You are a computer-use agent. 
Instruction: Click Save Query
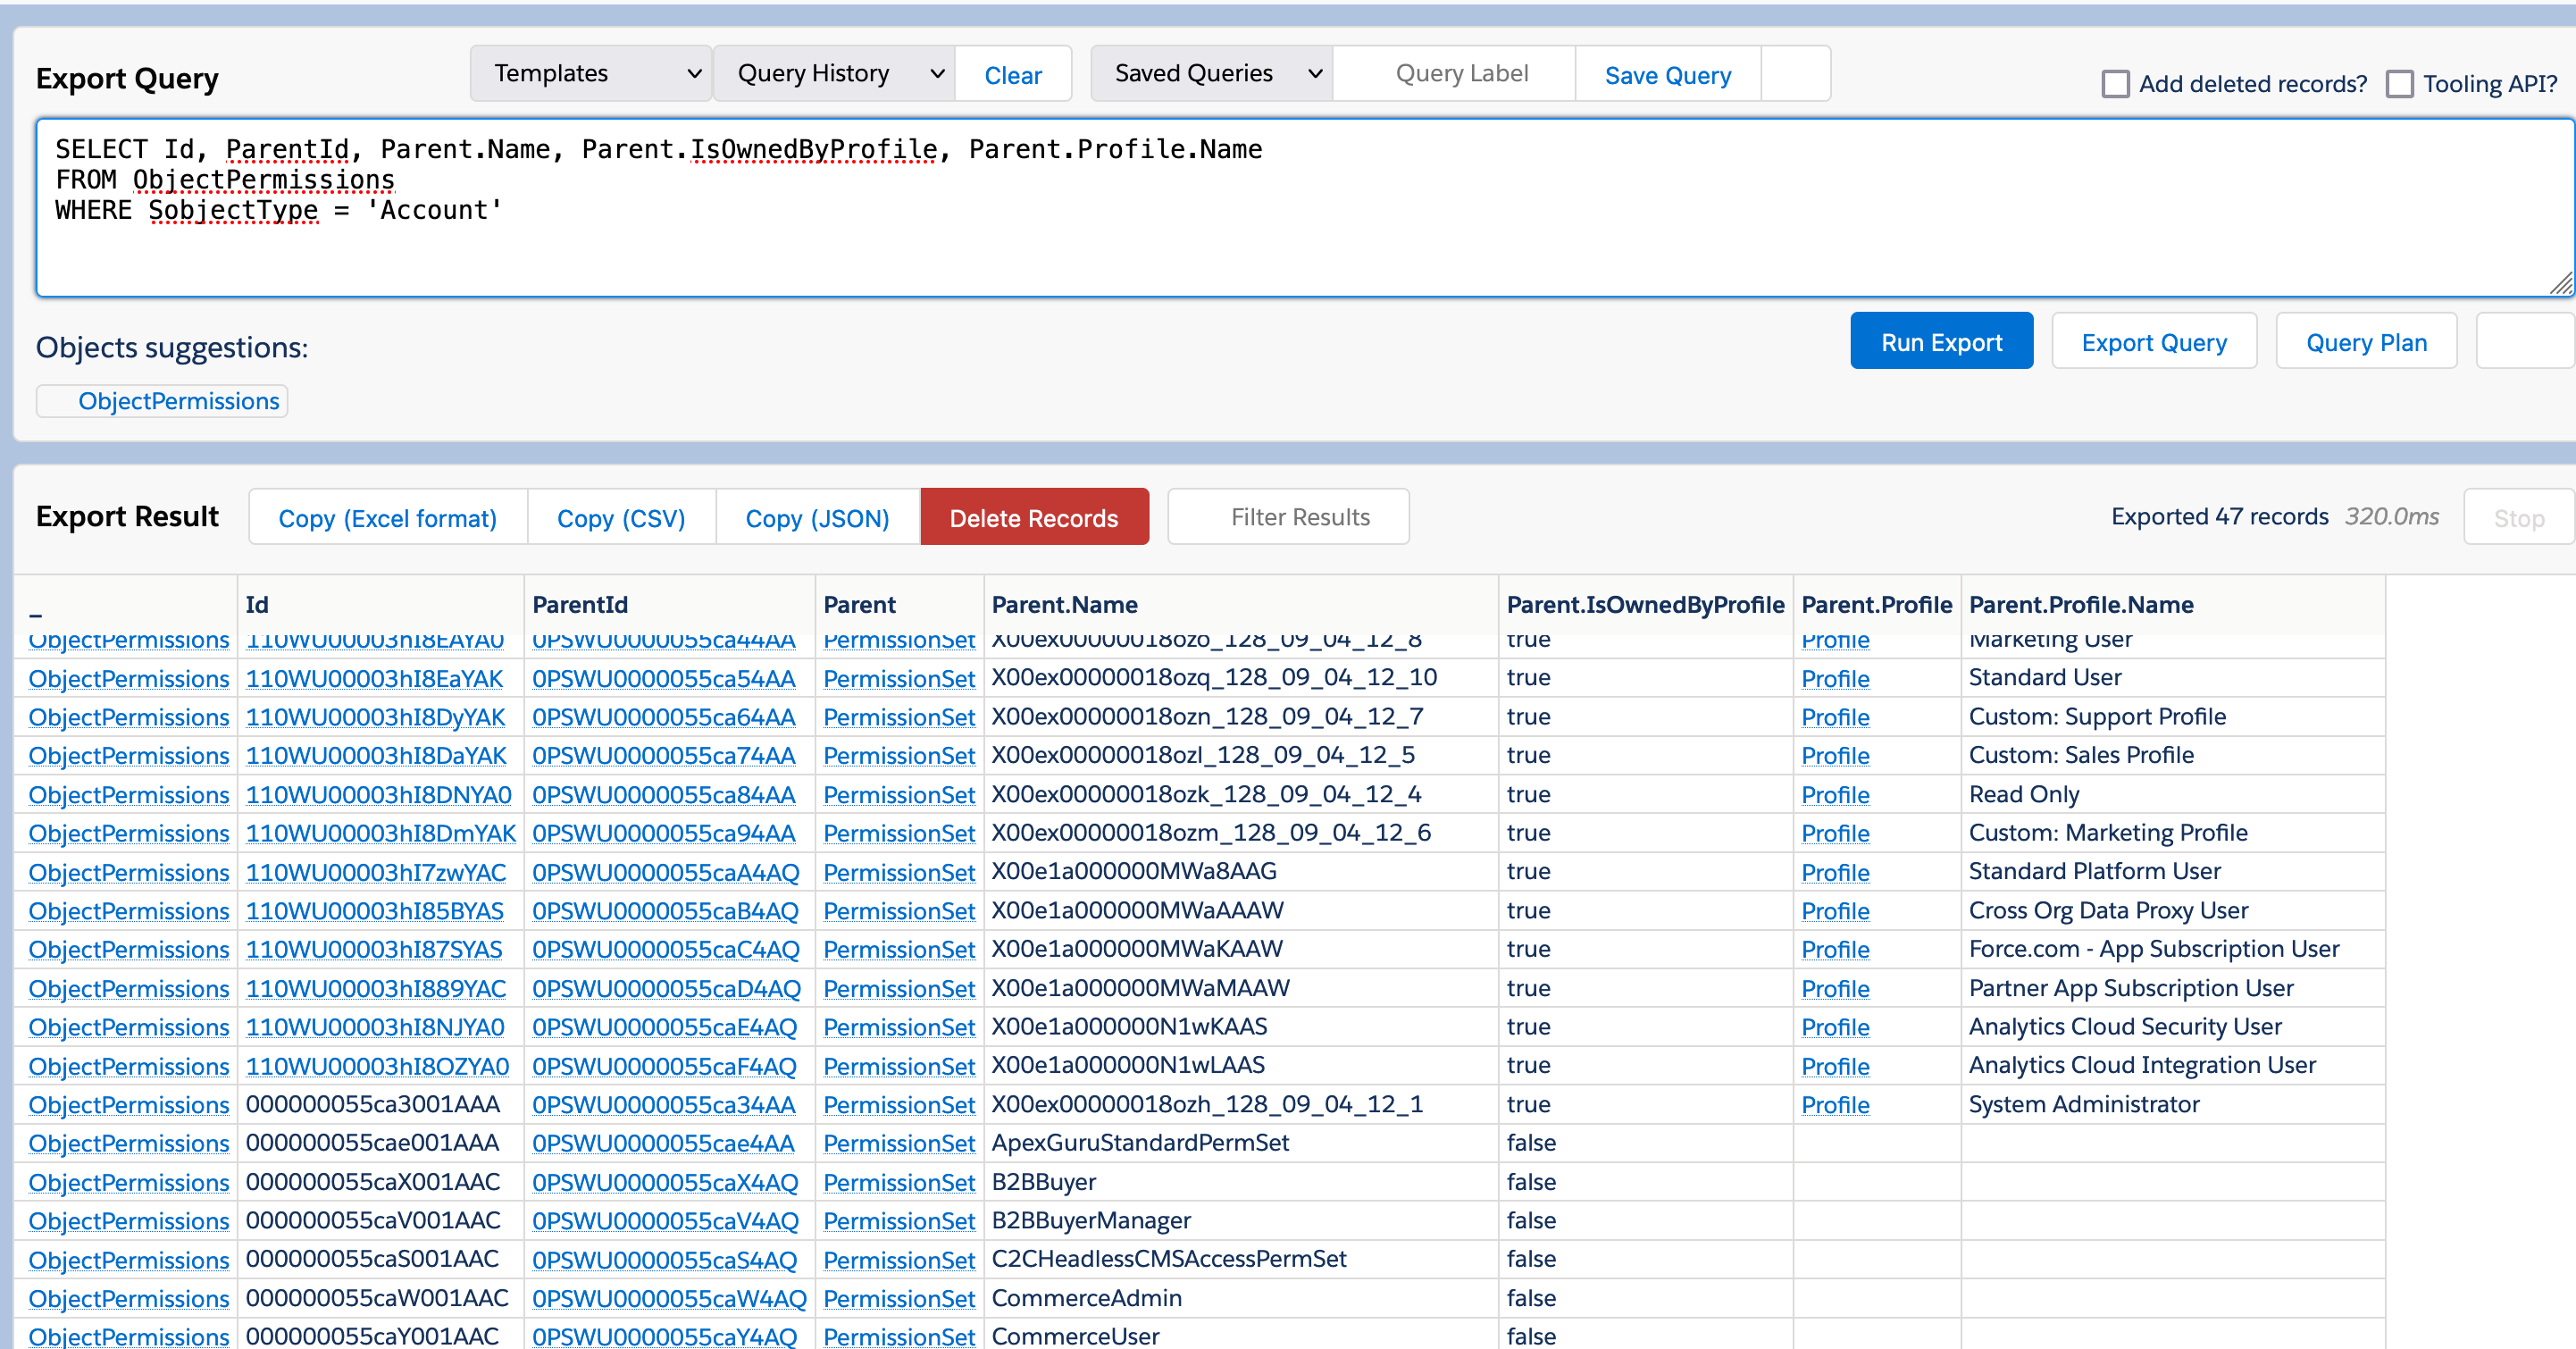(1667, 75)
